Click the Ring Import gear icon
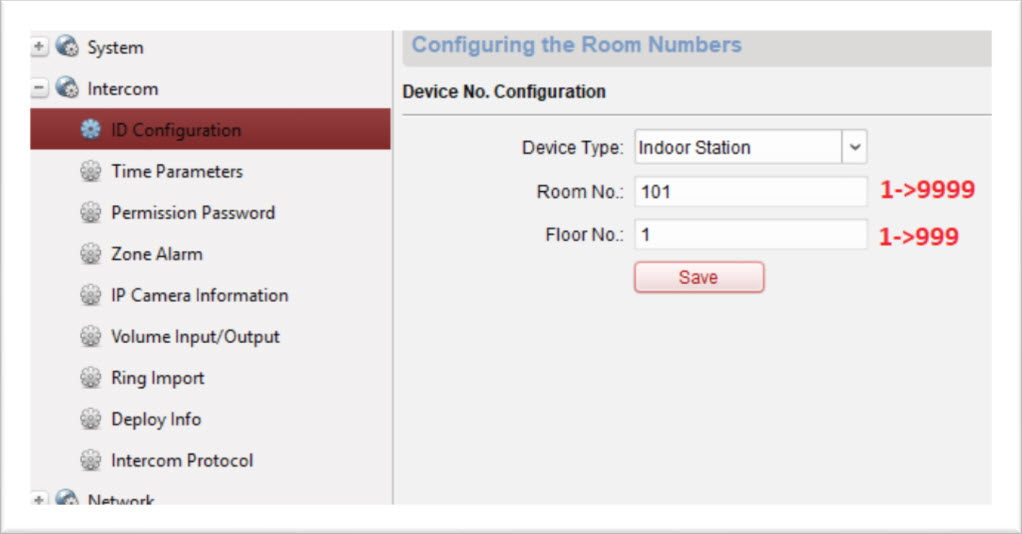This screenshot has height=534, width=1022. tap(91, 378)
